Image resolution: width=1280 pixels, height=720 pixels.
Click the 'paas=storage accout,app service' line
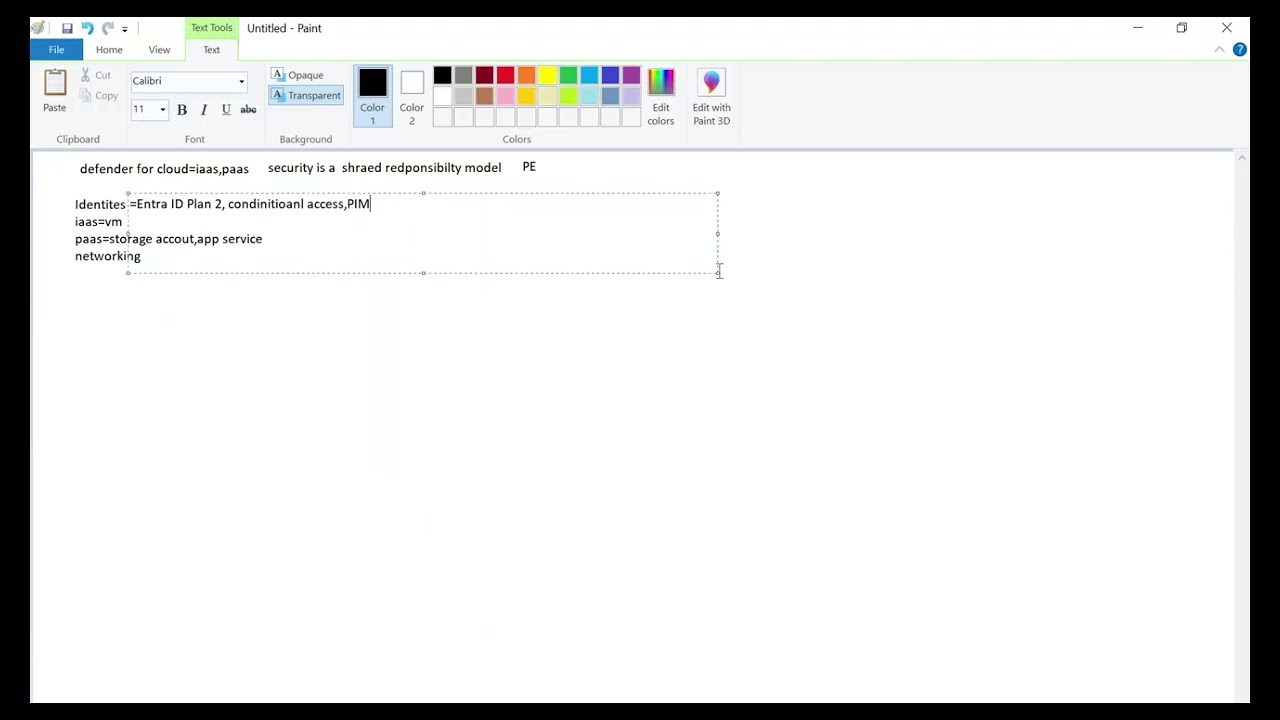point(168,239)
